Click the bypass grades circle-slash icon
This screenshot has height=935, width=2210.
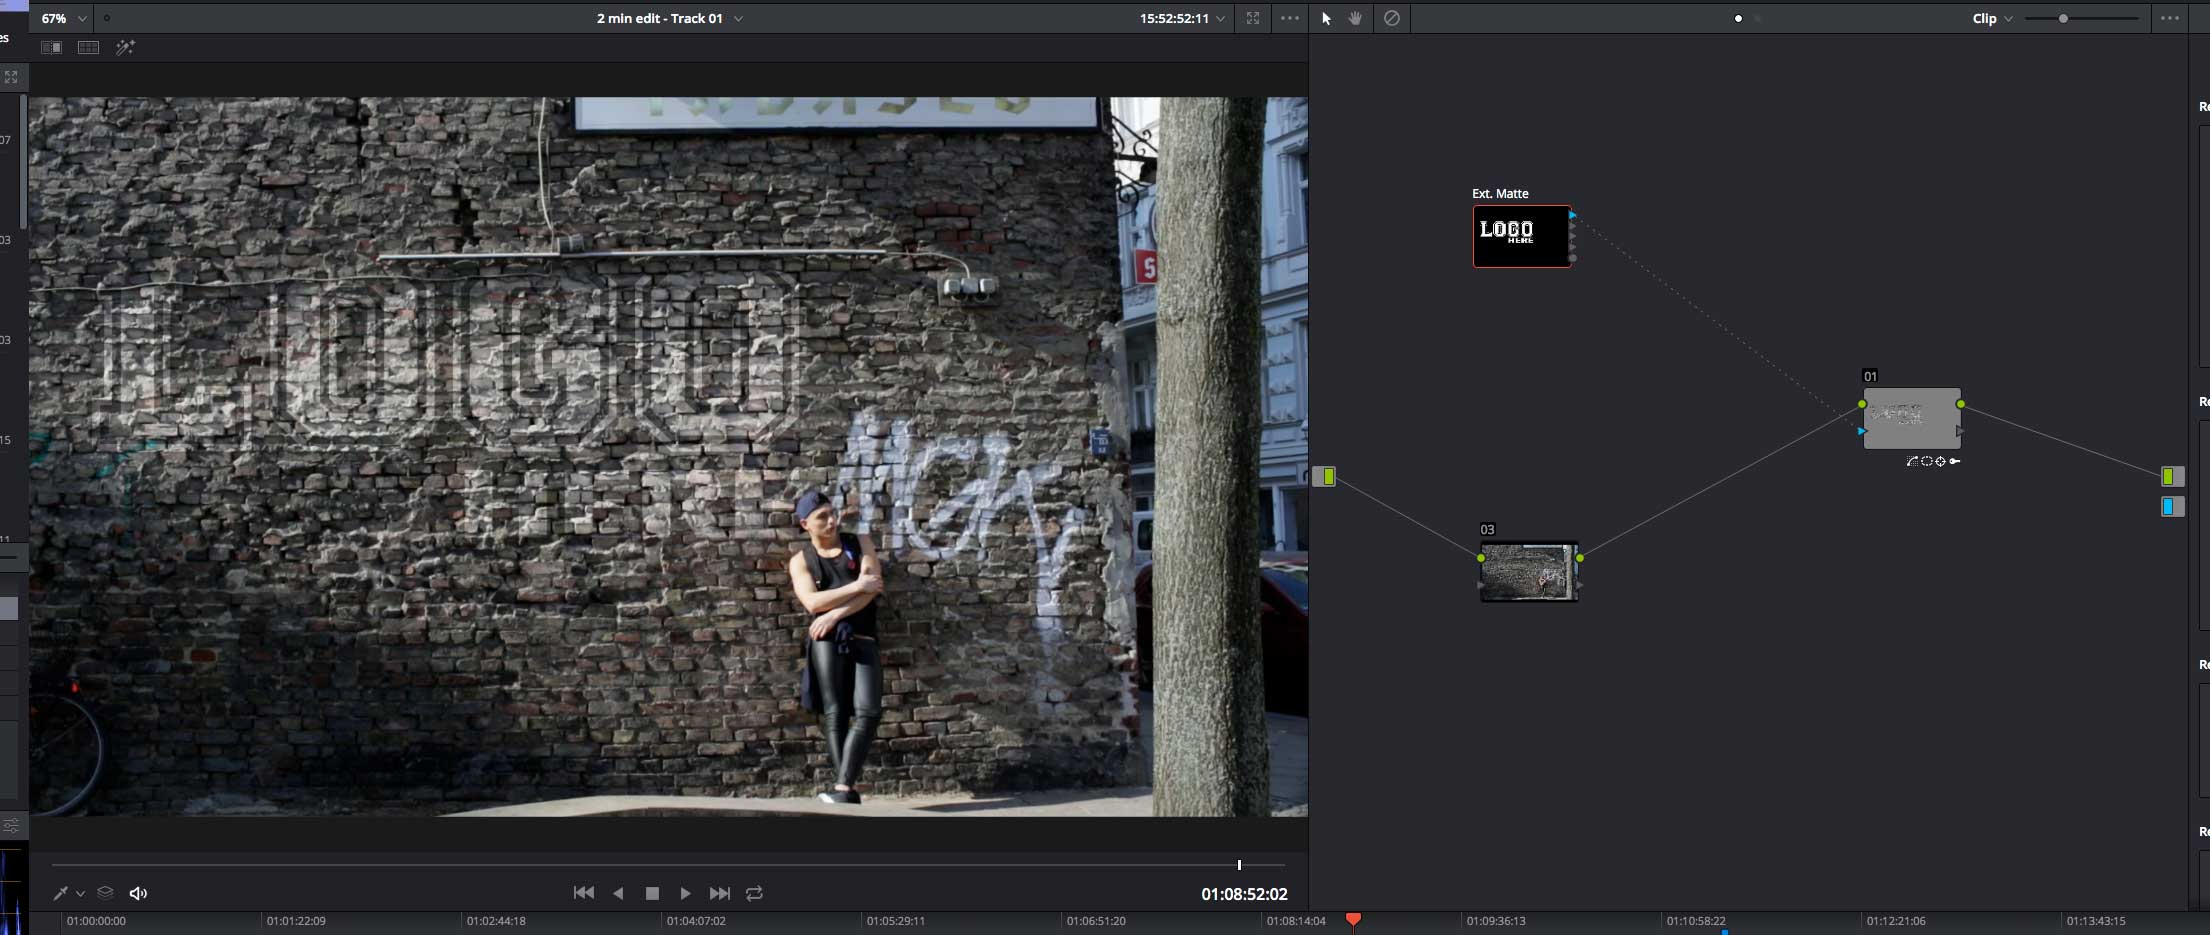(x=1392, y=18)
